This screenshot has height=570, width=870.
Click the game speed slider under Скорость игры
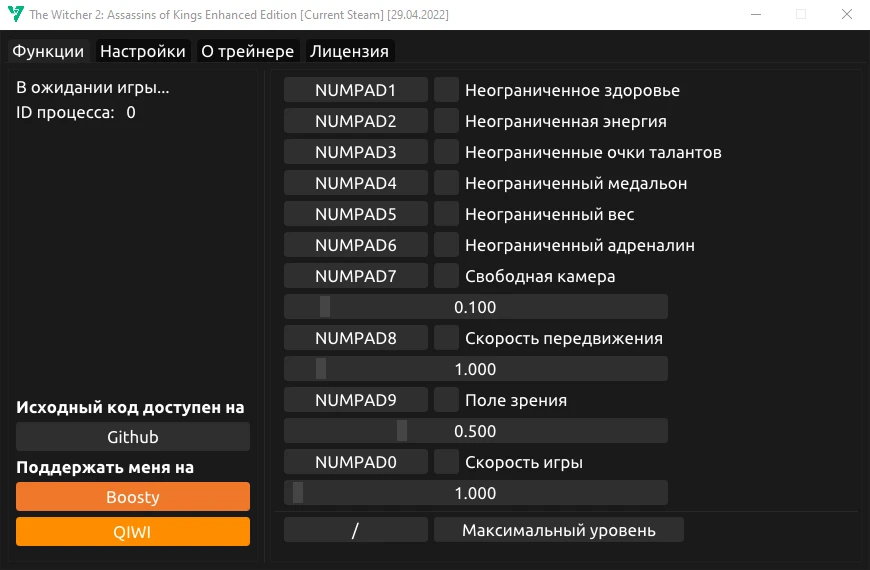point(476,493)
